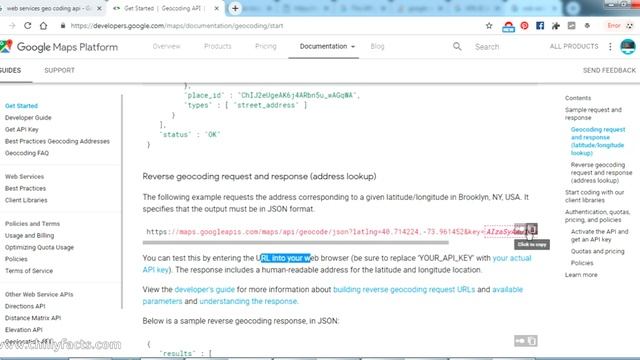Jump to 'Start coding with our client libraries' in Contents
This screenshot has height=360, width=640.
click(x=594, y=196)
